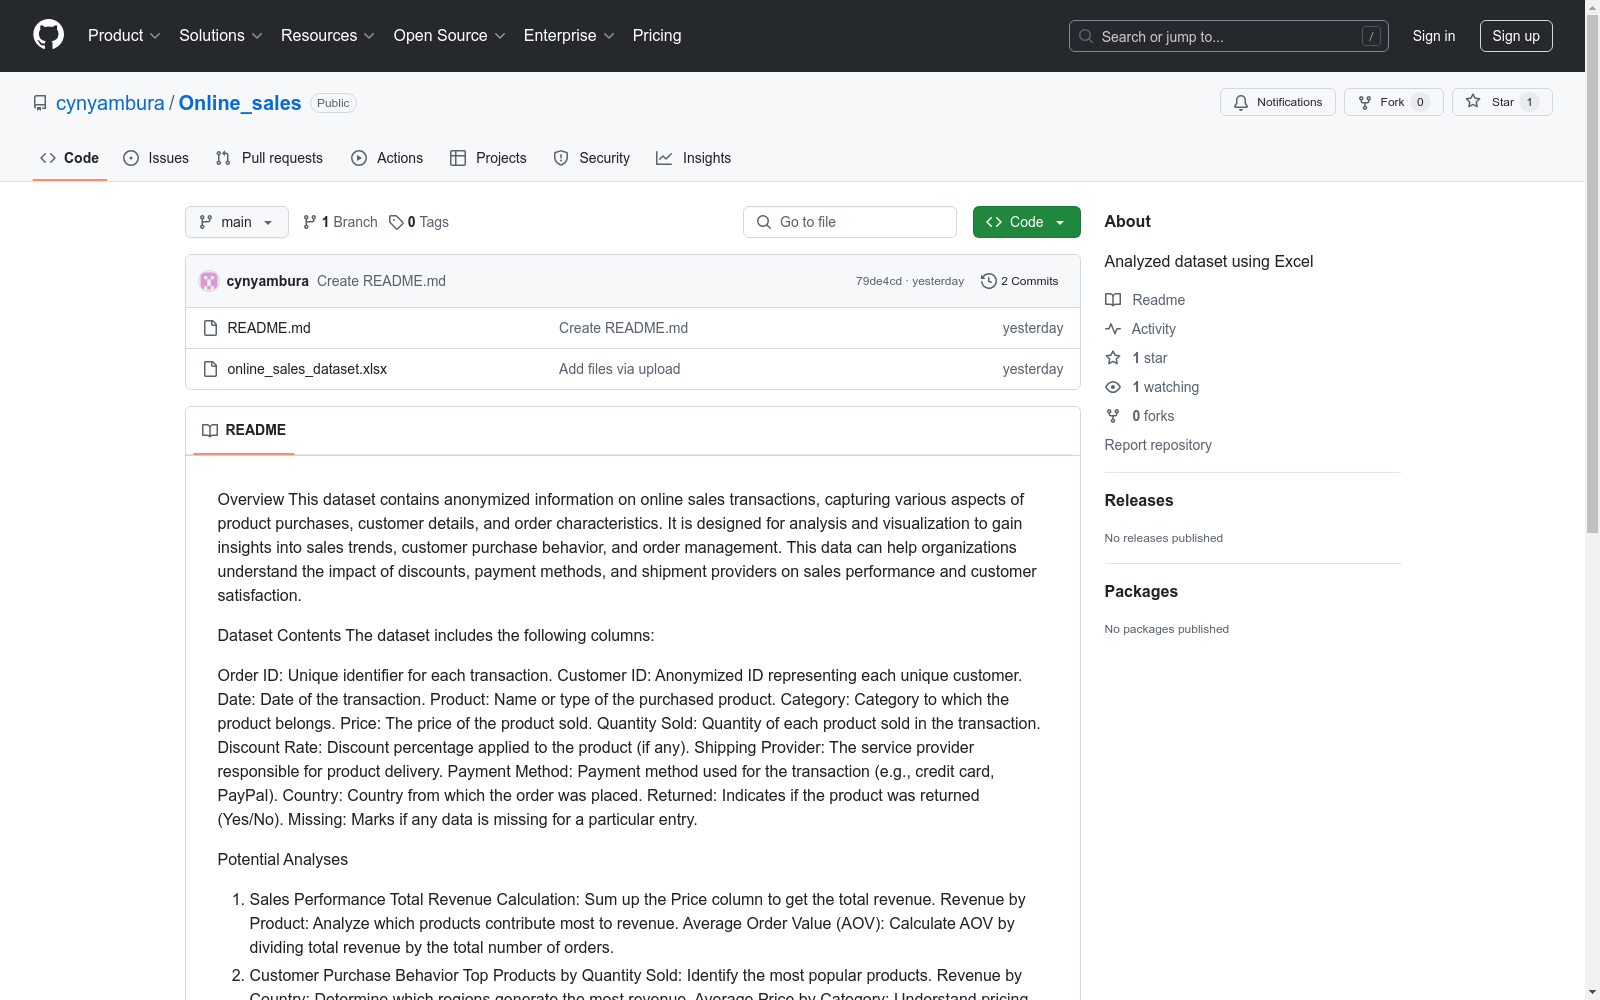The image size is (1600, 1000).
Task: Open the Activity link in About
Action: [1140, 329]
